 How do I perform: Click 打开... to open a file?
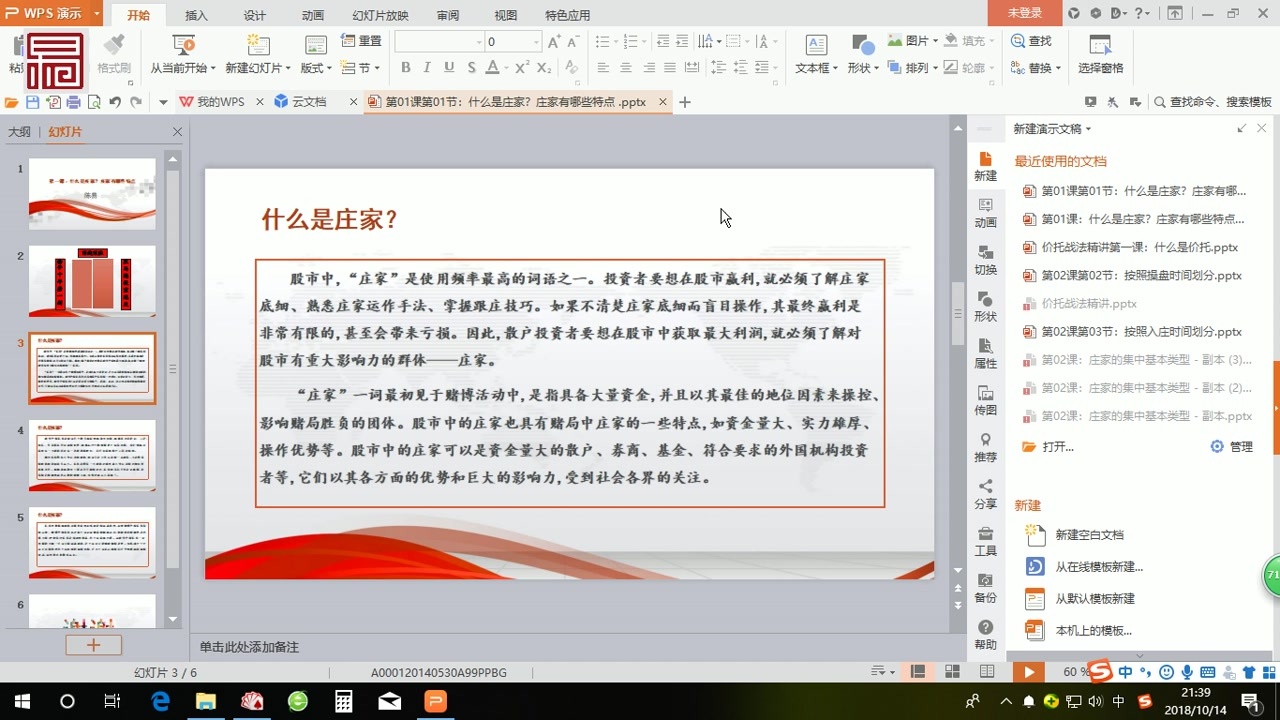pyautogui.click(x=1048, y=447)
